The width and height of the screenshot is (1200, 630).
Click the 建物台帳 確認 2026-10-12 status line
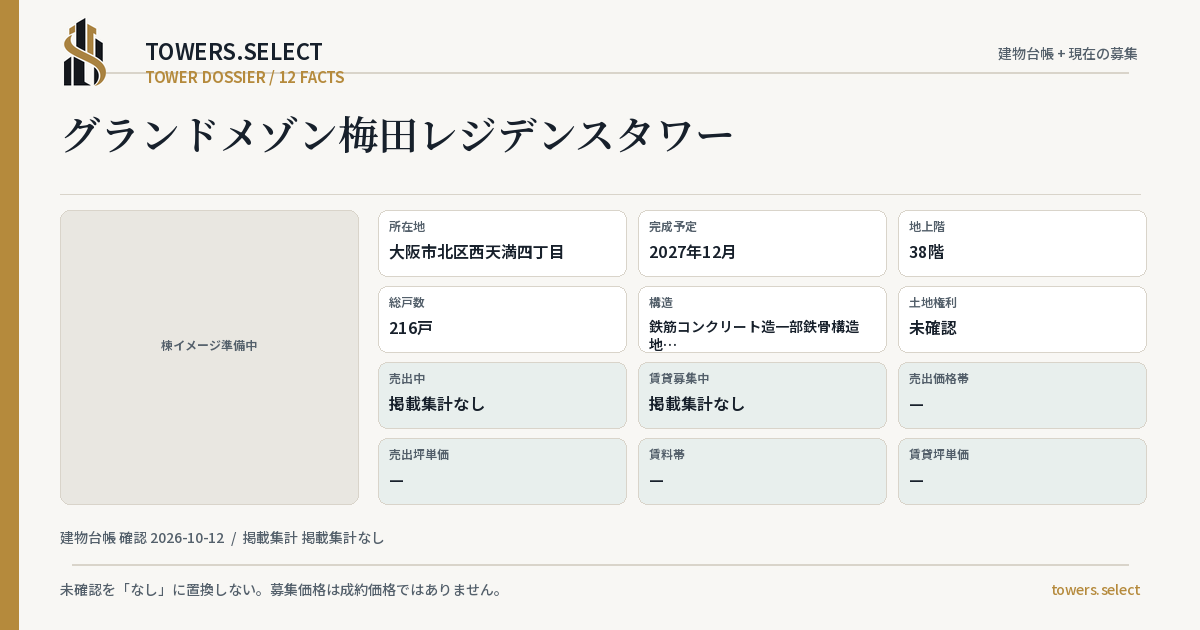pyautogui.click(x=222, y=537)
